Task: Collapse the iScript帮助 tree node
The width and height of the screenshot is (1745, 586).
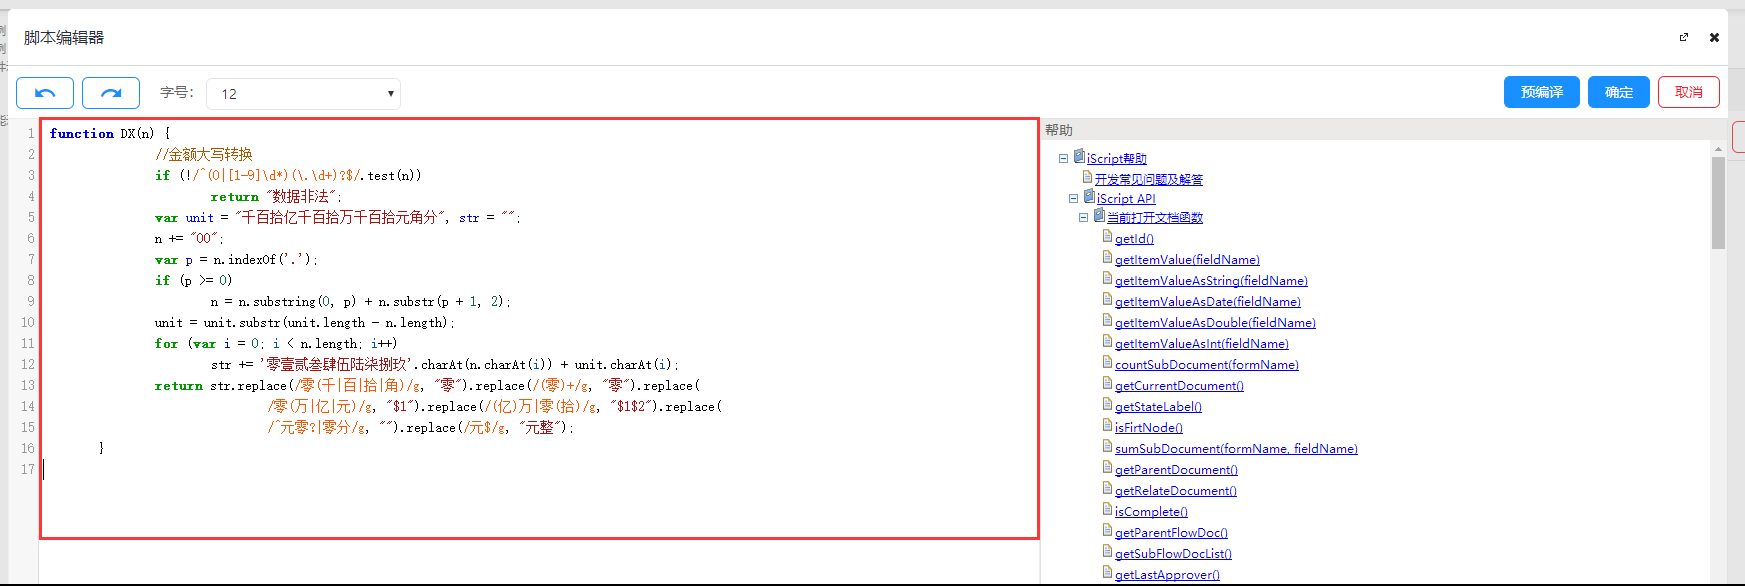Action: [x=1063, y=158]
